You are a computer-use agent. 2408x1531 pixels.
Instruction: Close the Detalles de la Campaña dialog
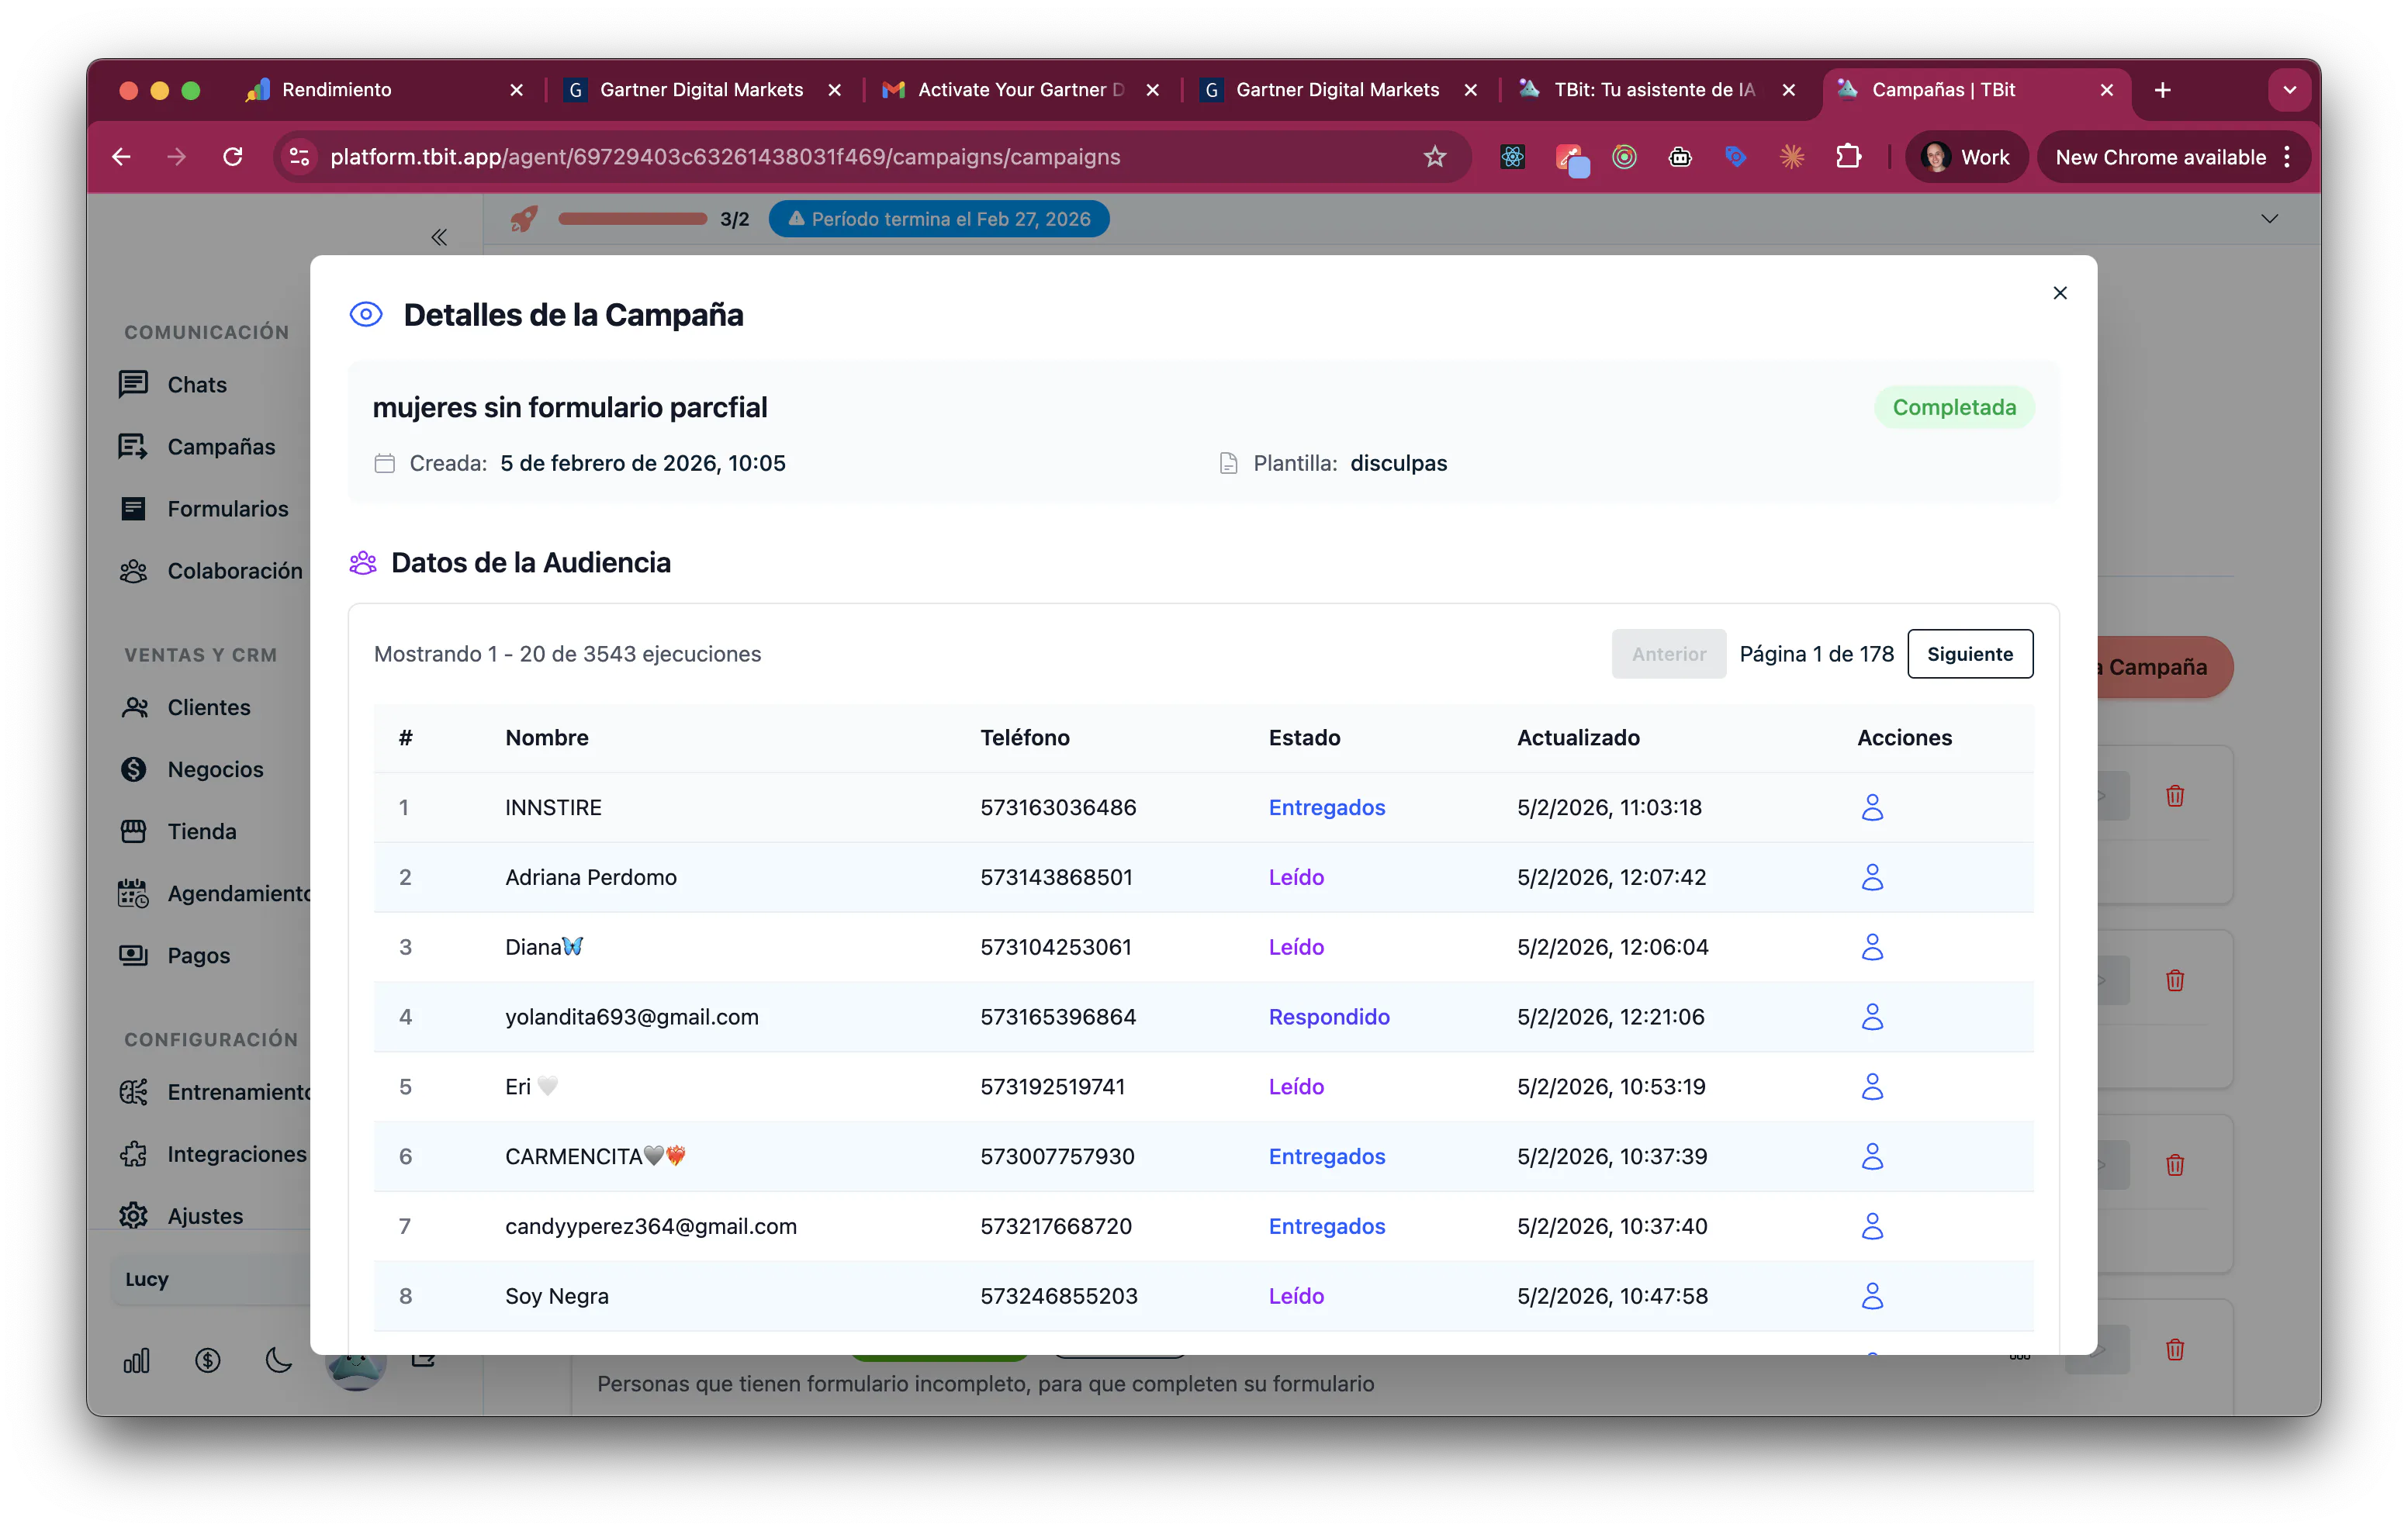2060,293
